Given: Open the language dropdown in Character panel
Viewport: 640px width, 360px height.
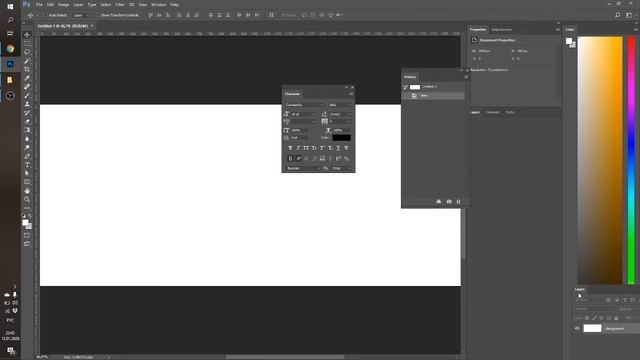Looking at the screenshot, I should coord(304,168).
